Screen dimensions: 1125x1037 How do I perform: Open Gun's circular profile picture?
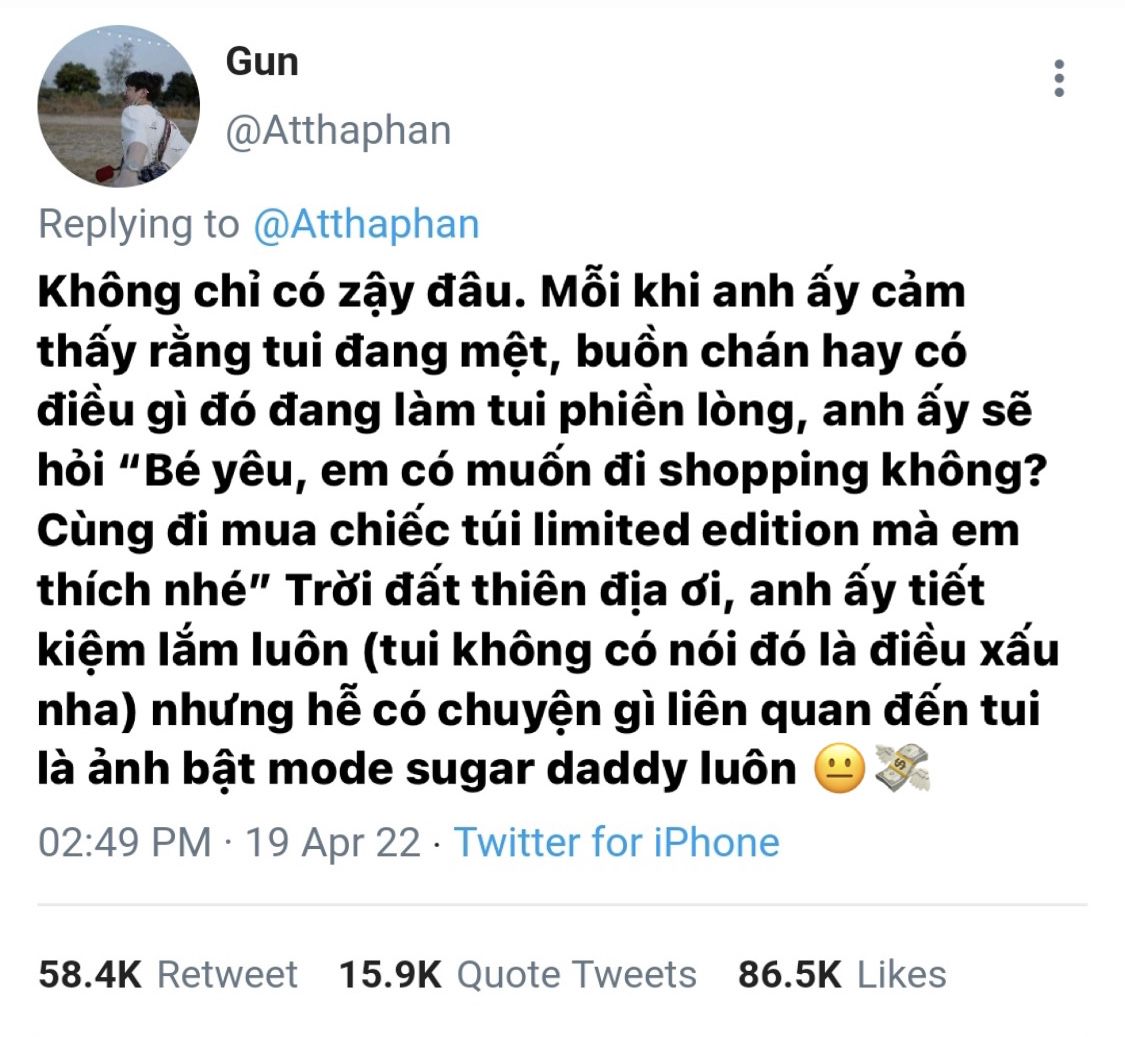pos(118,106)
